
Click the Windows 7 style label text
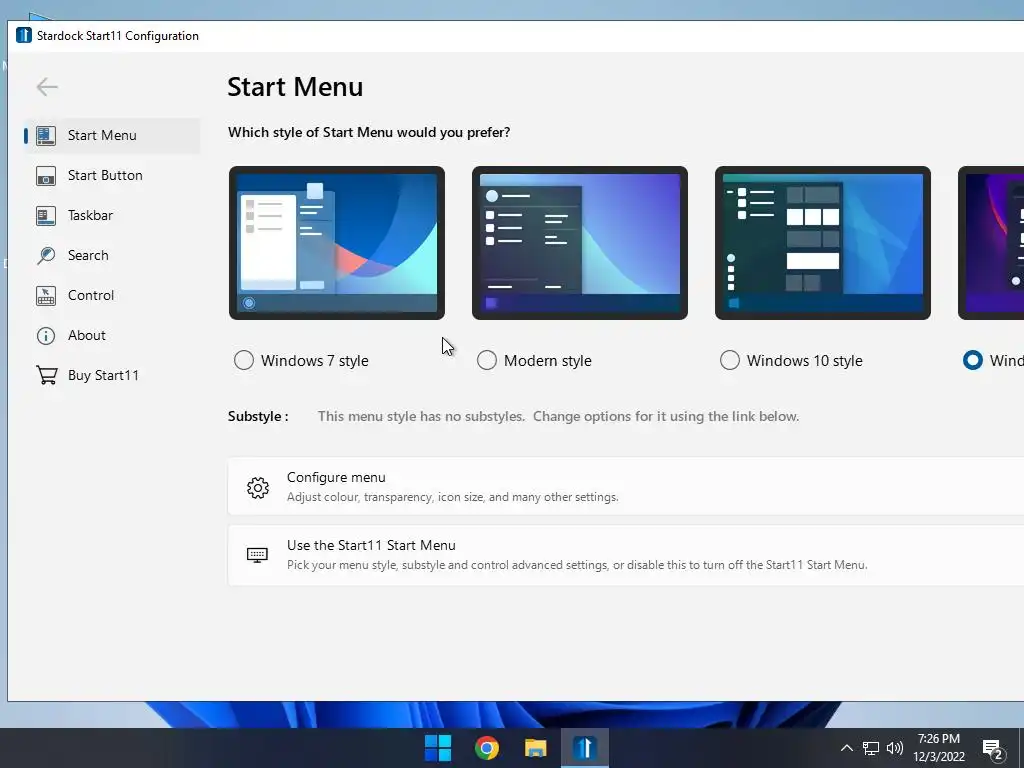315,360
